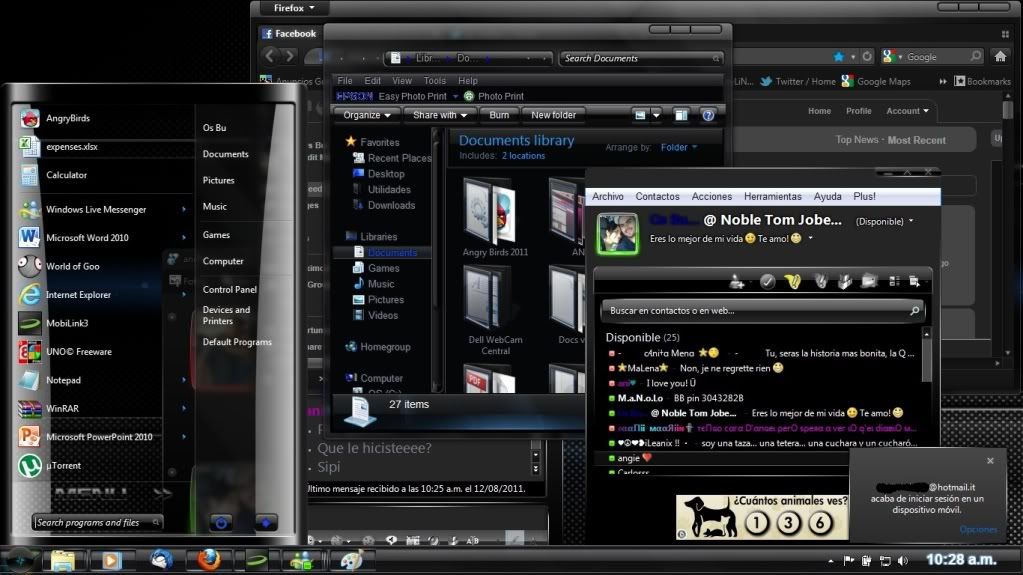Open the Facebook Account dropdown
The image size is (1023, 575).
[907, 111]
